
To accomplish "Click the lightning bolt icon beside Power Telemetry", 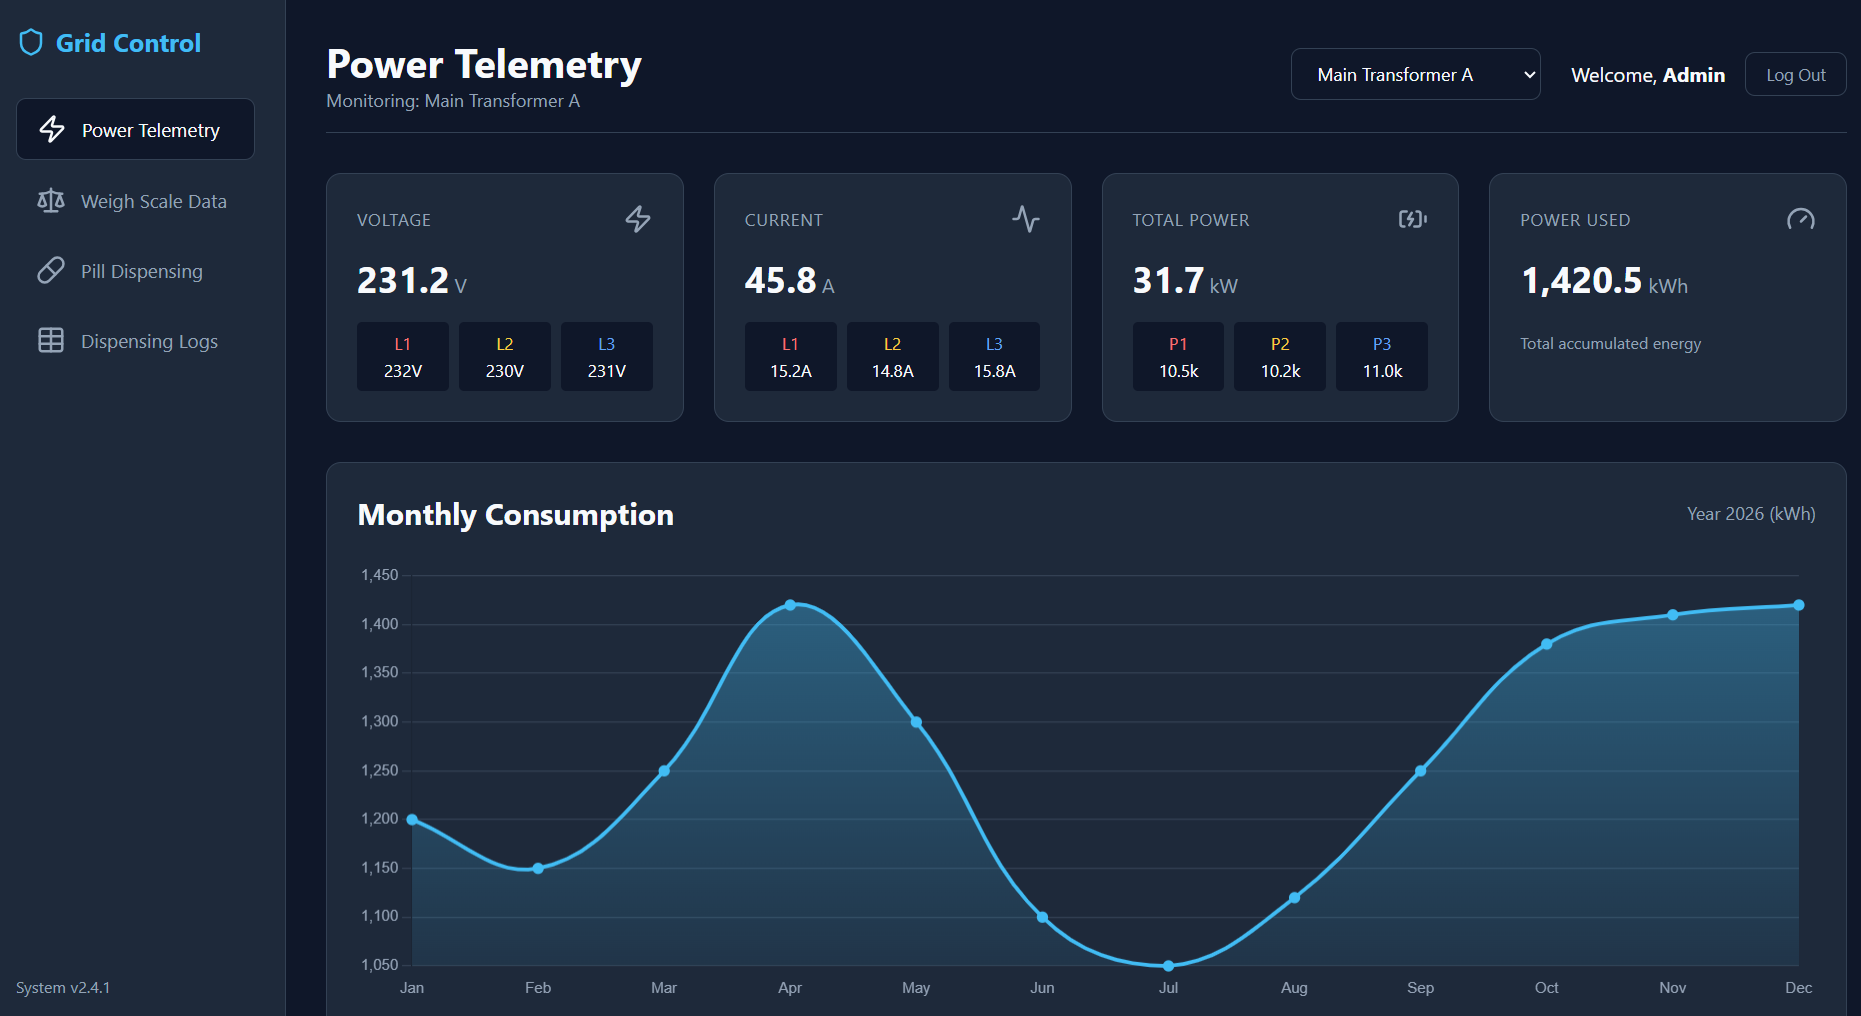I will coord(52,129).
